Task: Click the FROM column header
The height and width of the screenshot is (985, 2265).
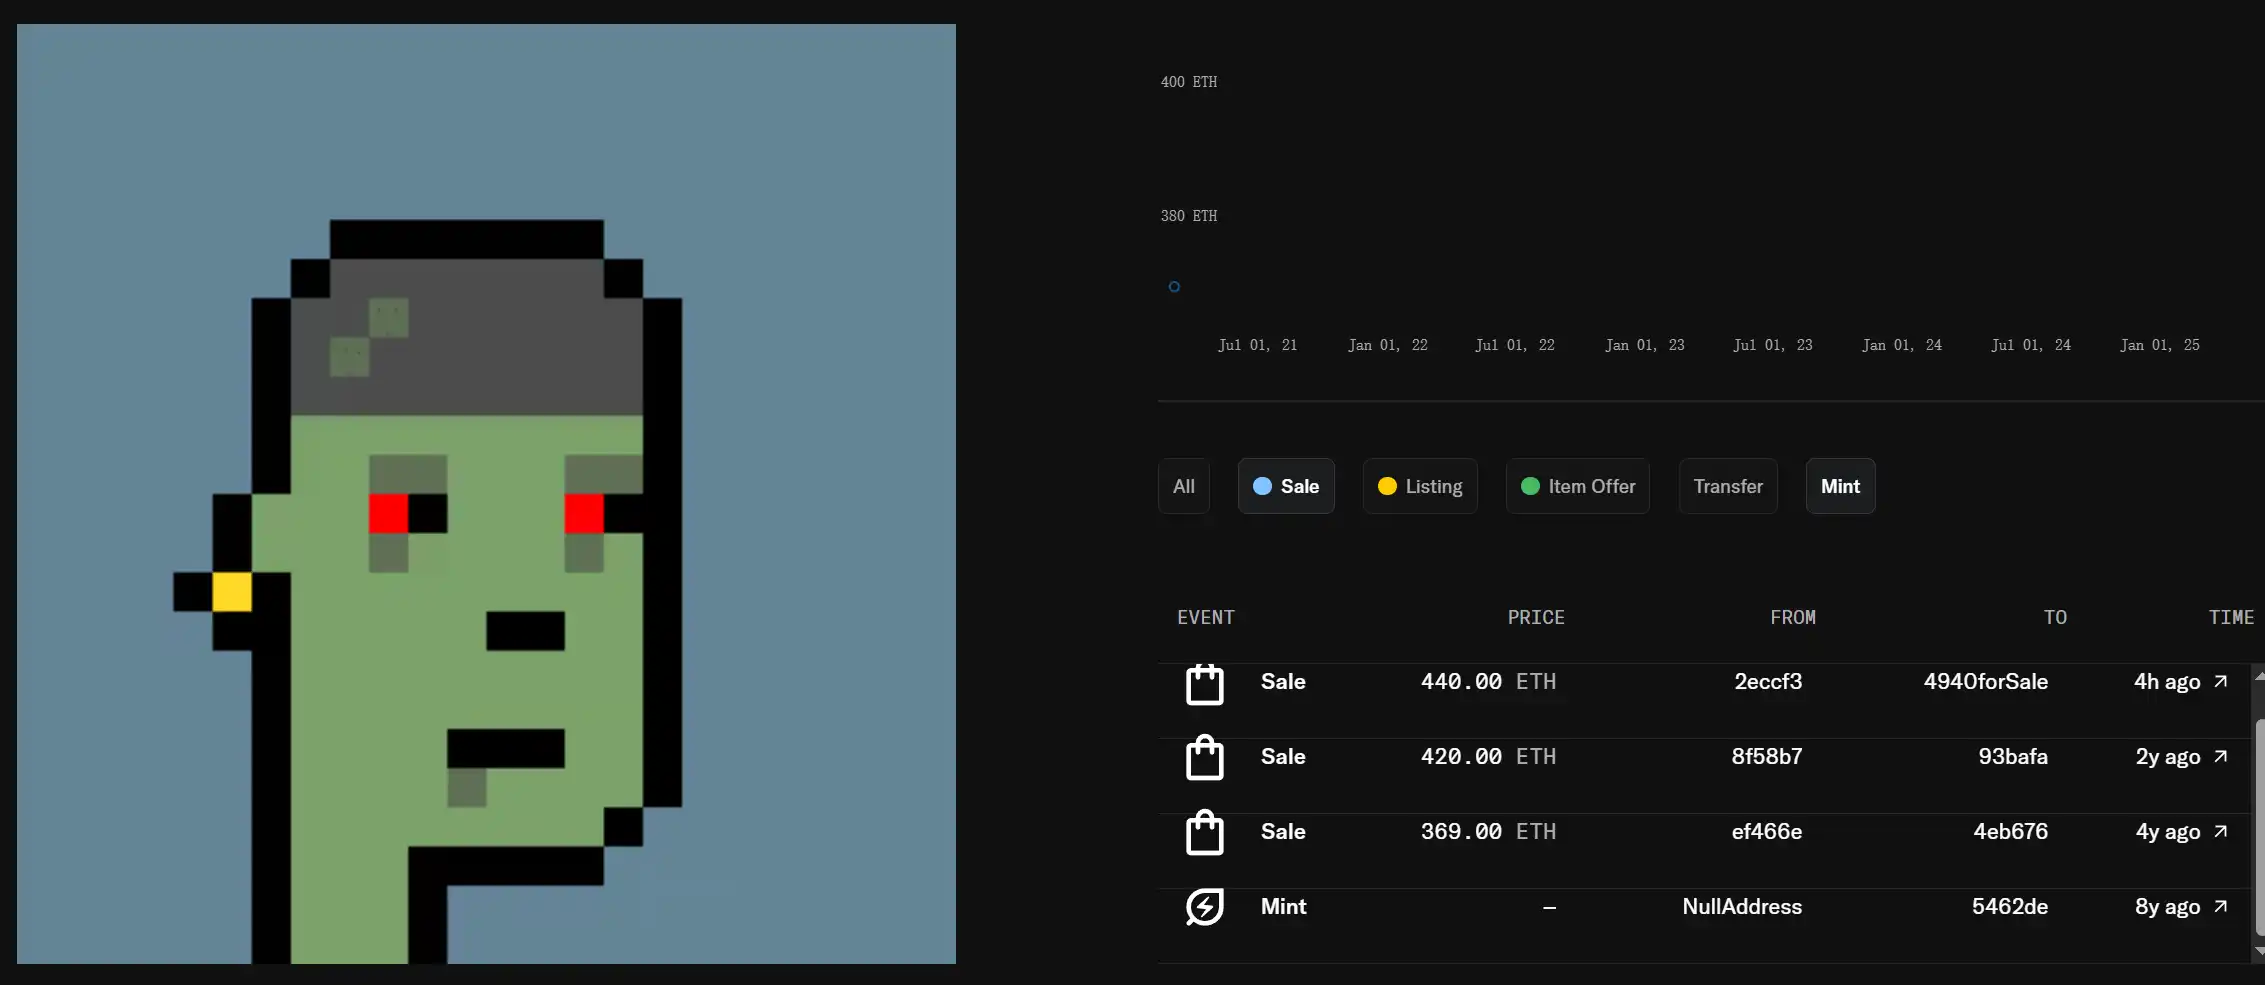Action: pyautogui.click(x=1793, y=618)
